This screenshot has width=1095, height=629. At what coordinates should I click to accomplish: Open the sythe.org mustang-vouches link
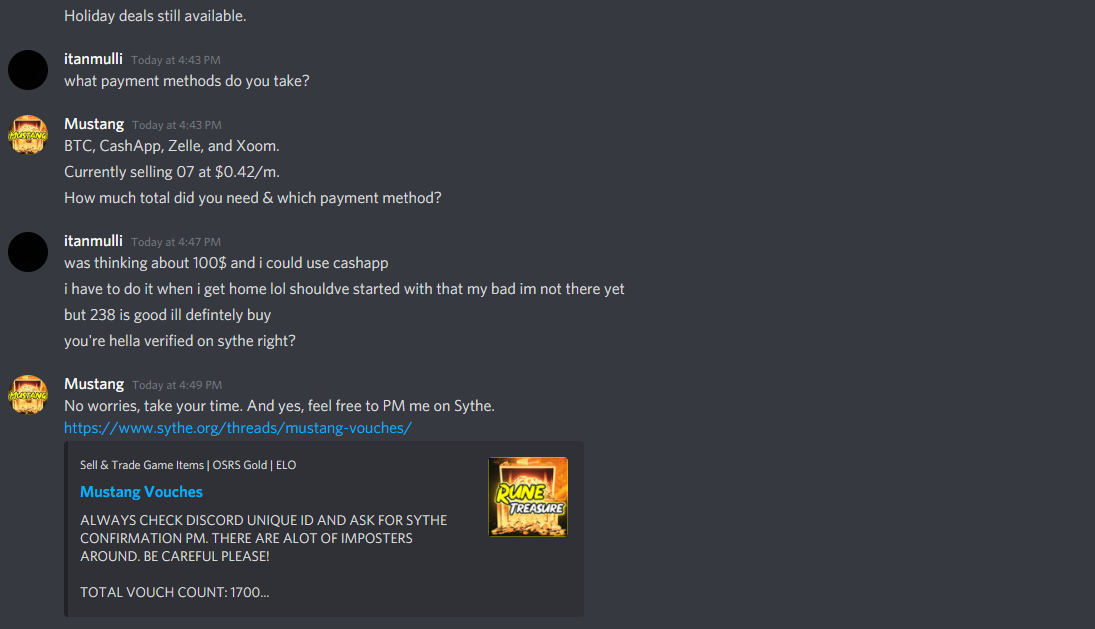pyautogui.click(x=237, y=428)
